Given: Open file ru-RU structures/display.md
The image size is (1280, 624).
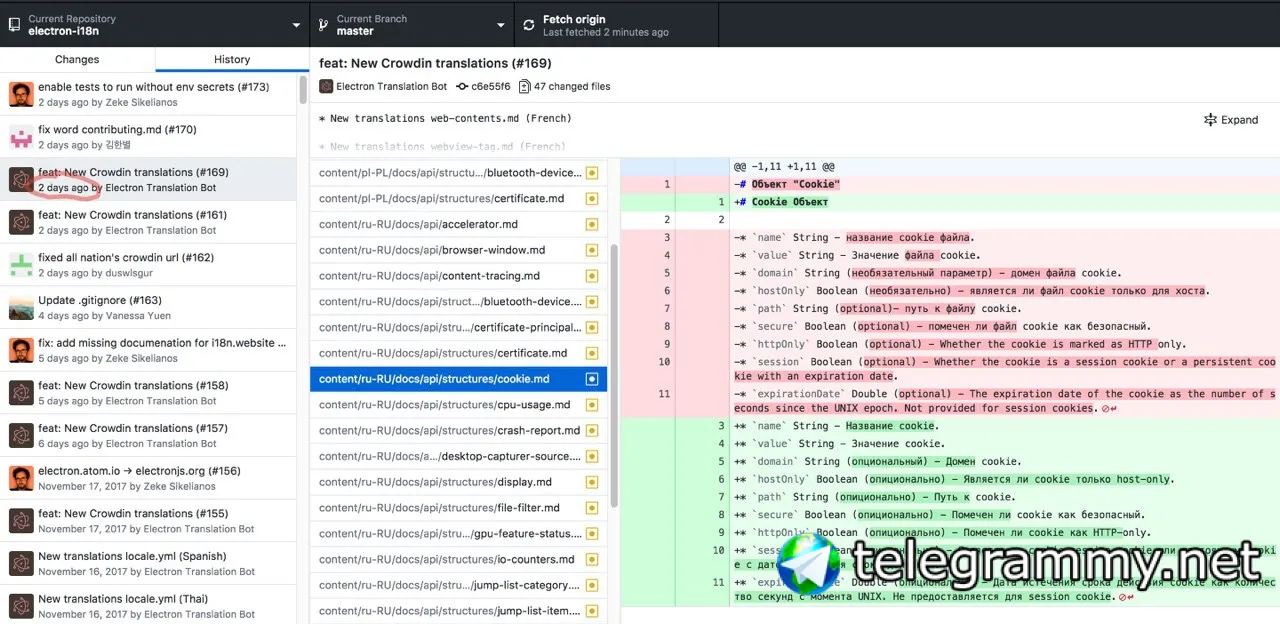Looking at the screenshot, I should coord(458,482).
